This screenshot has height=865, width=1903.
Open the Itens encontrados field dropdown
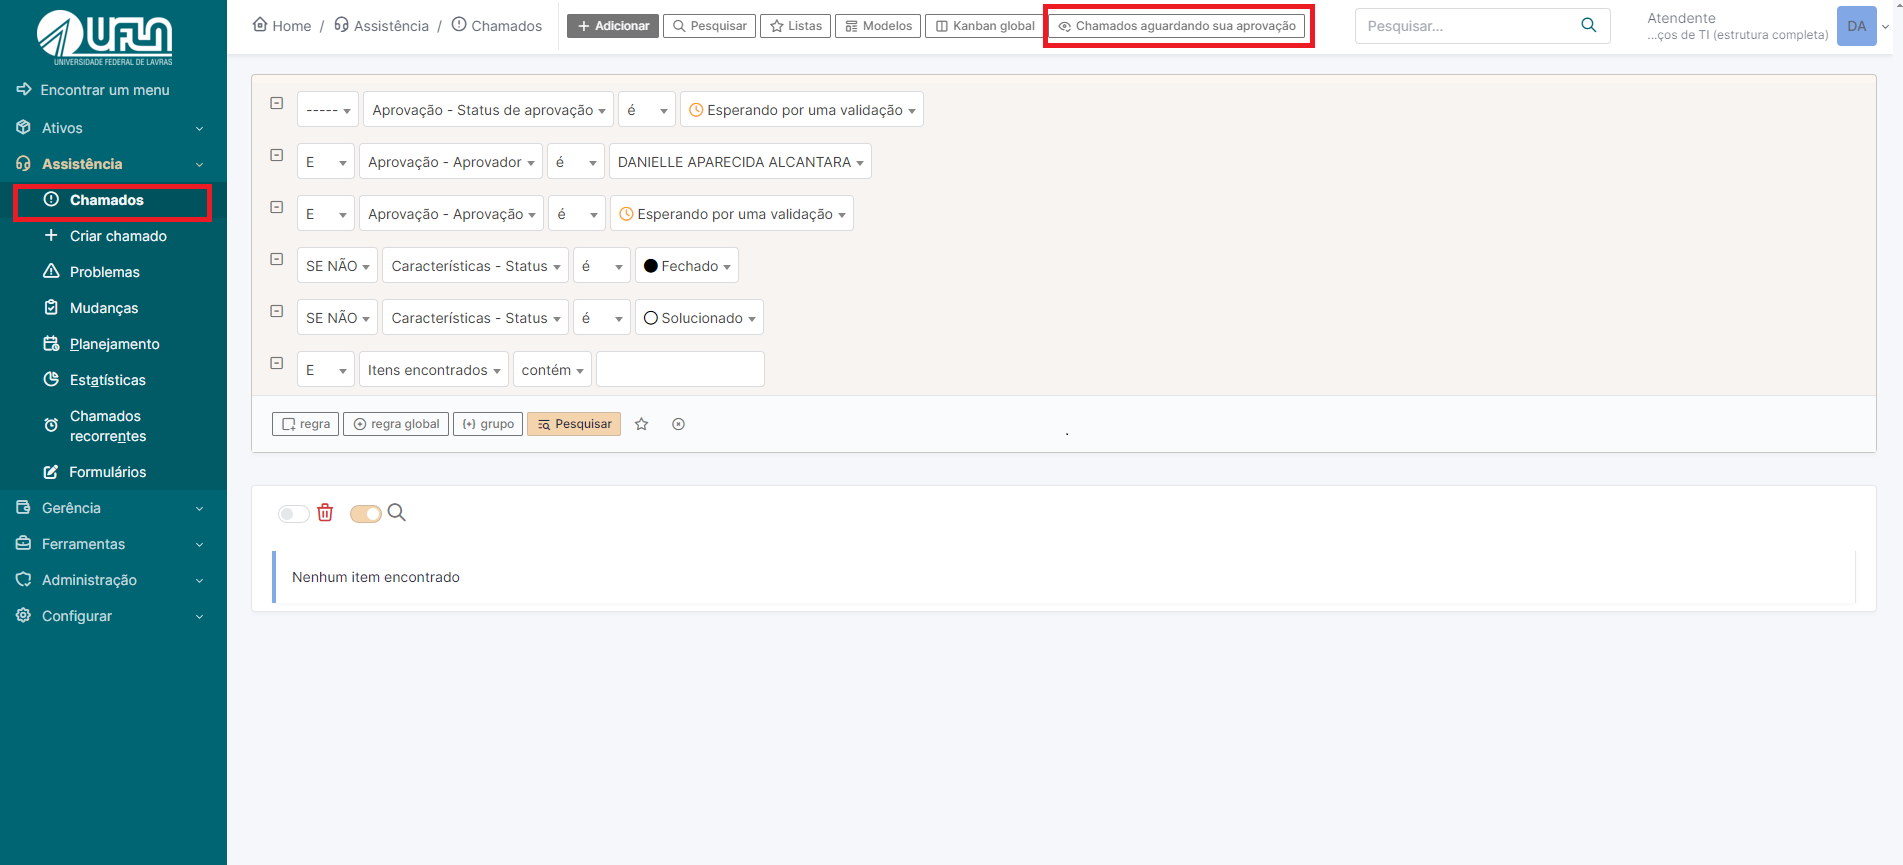point(434,370)
